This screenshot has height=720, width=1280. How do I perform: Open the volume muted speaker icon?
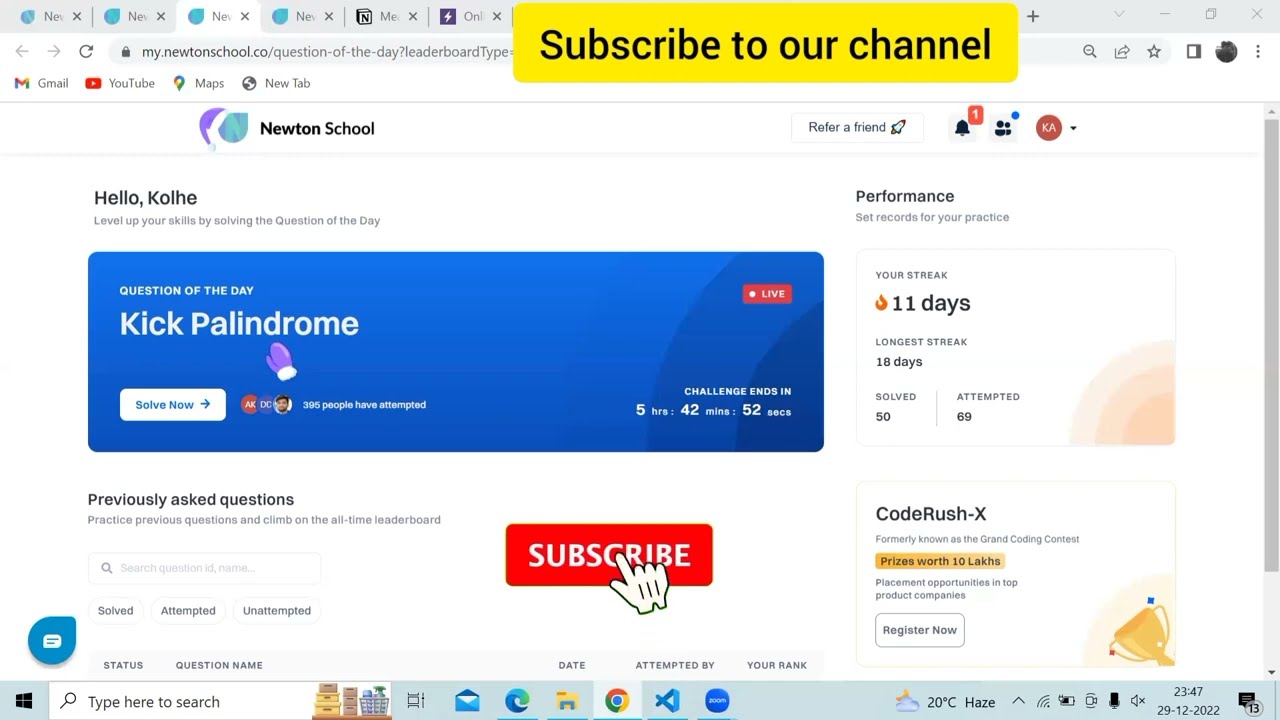[x=1137, y=701]
